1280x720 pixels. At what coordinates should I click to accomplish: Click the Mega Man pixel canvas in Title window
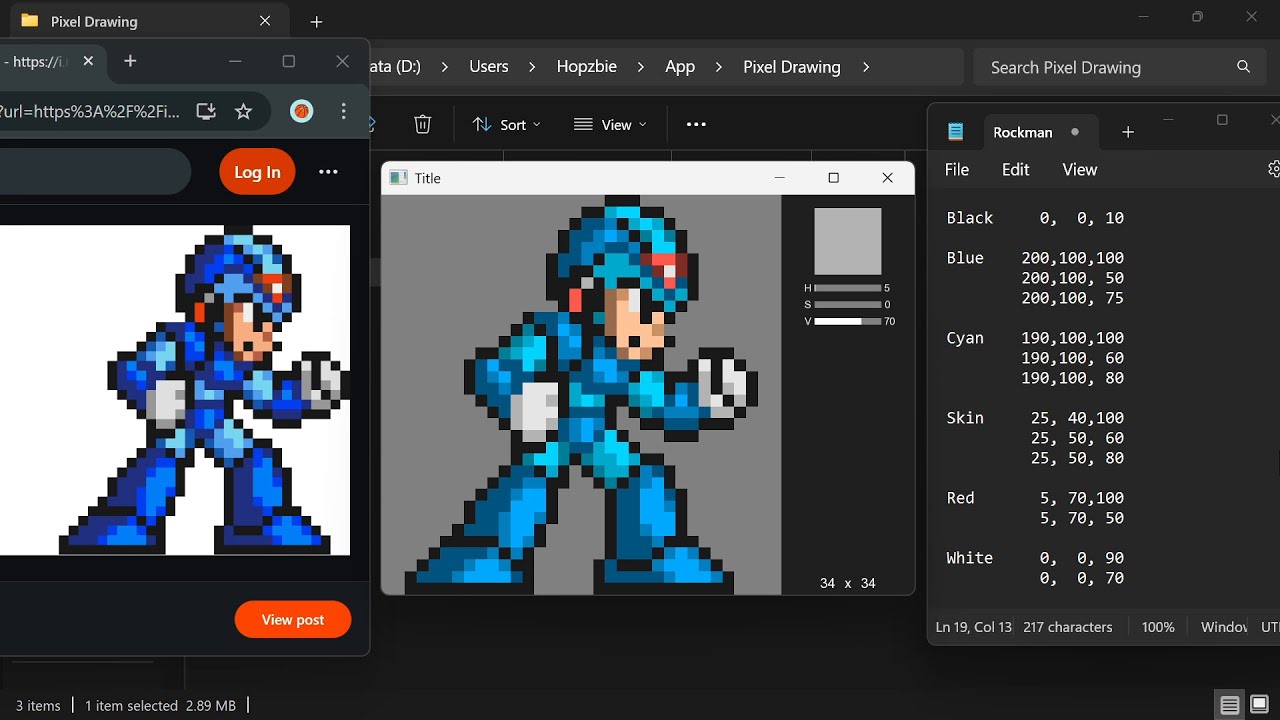[581, 395]
